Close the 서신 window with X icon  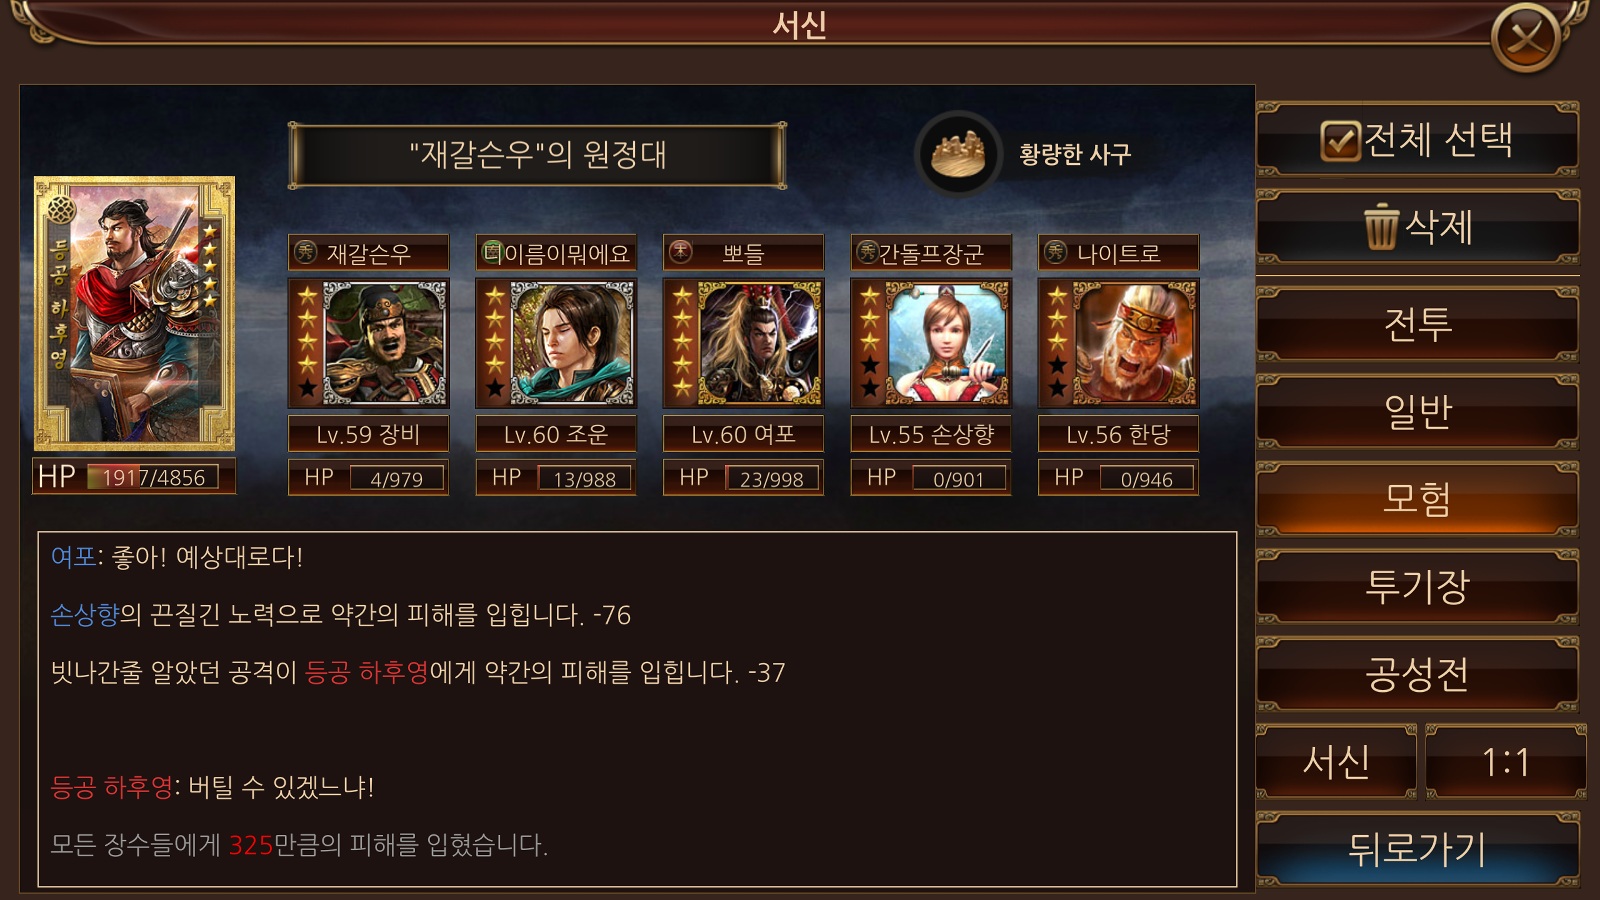(1526, 39)
